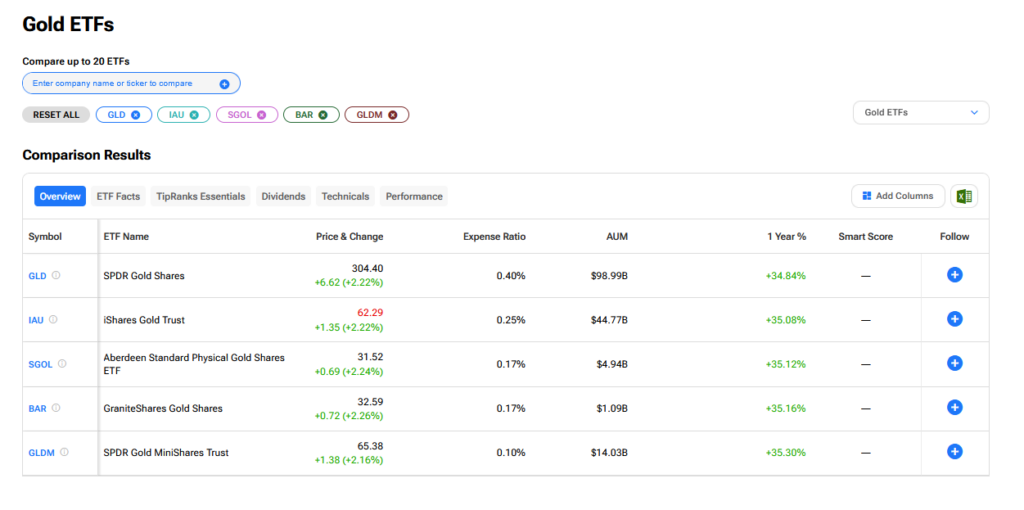Click the SPDR Gold MiniShares Trust name
The image size is (1024, 510).
(166, 453)
